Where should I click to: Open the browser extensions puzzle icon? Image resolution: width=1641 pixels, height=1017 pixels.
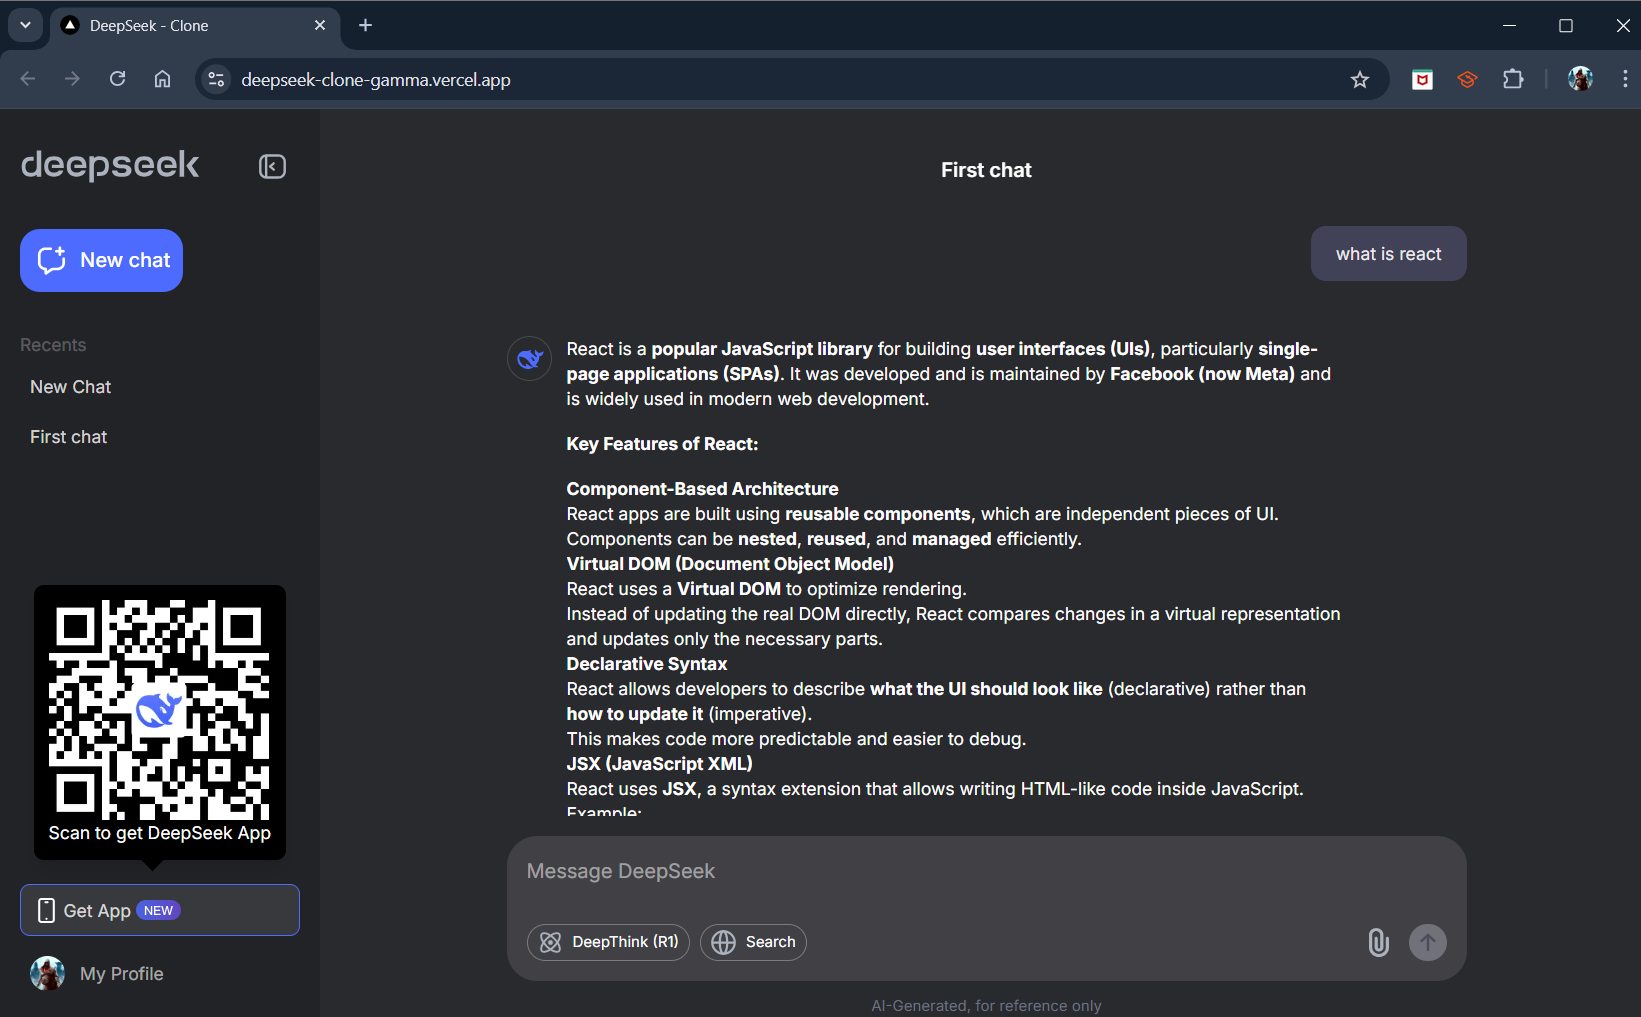1513,80
